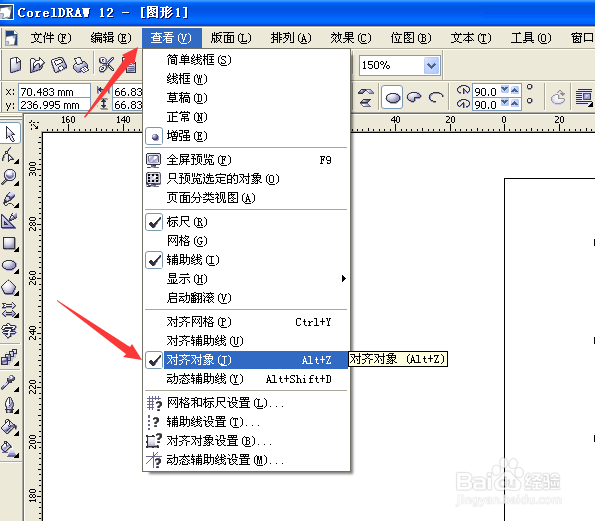
Task: Choose Arc shape on property bar
Action: (x=436, y=98)
